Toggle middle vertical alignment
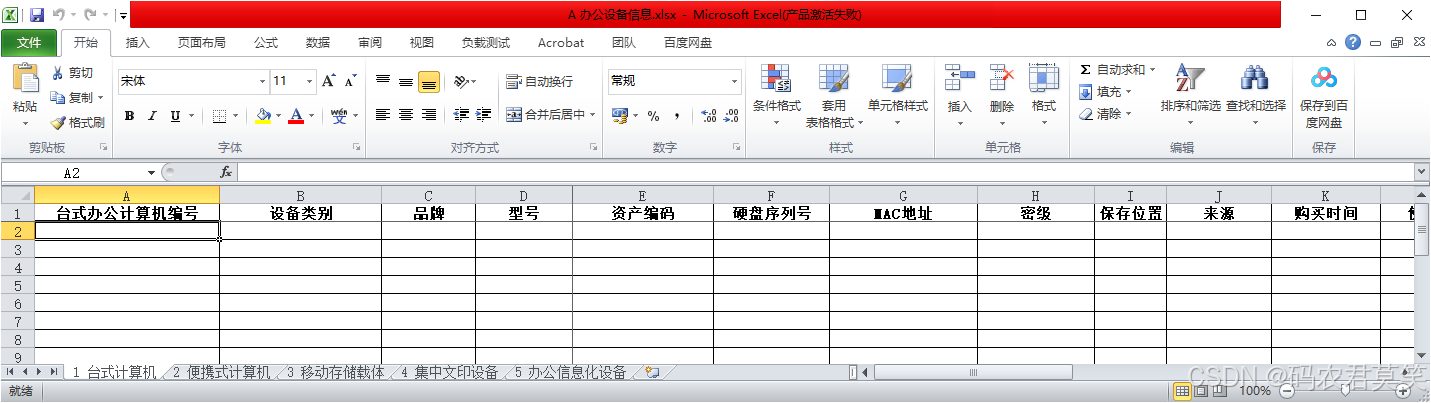This screenshot has height=403, width=1431. 406,81
